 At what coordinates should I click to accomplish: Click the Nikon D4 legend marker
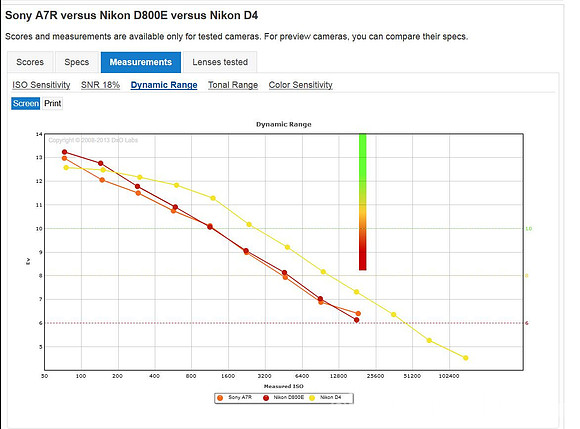pyautogui.click(x=312, y=398)
